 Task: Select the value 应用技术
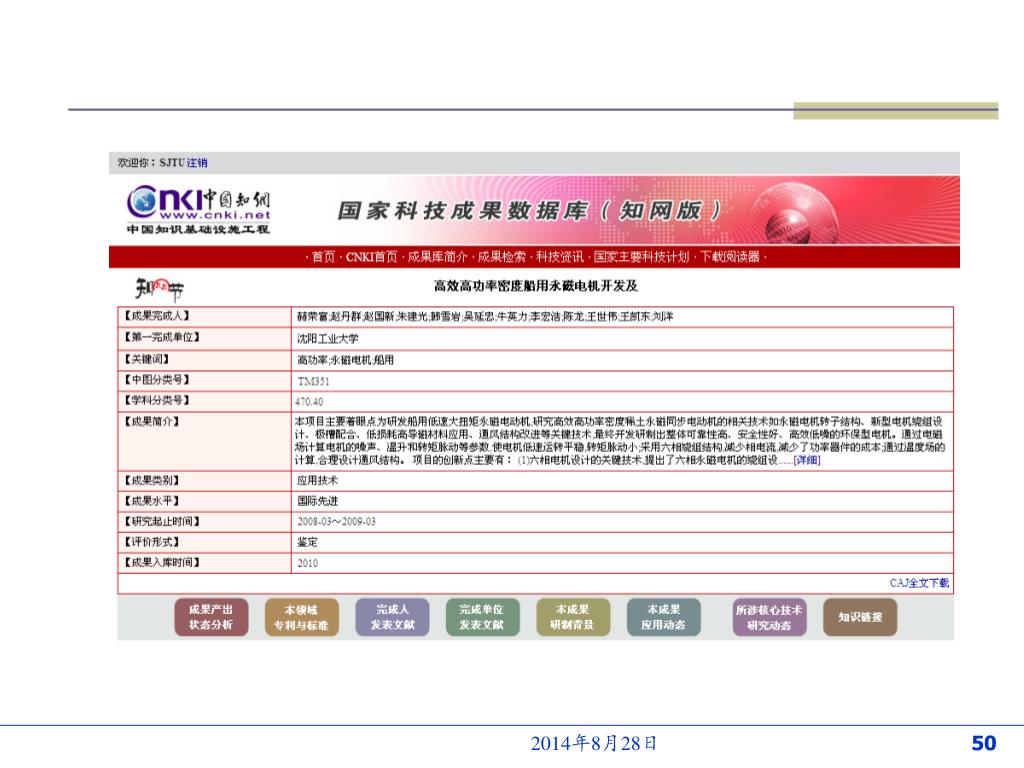coord(317,481)
